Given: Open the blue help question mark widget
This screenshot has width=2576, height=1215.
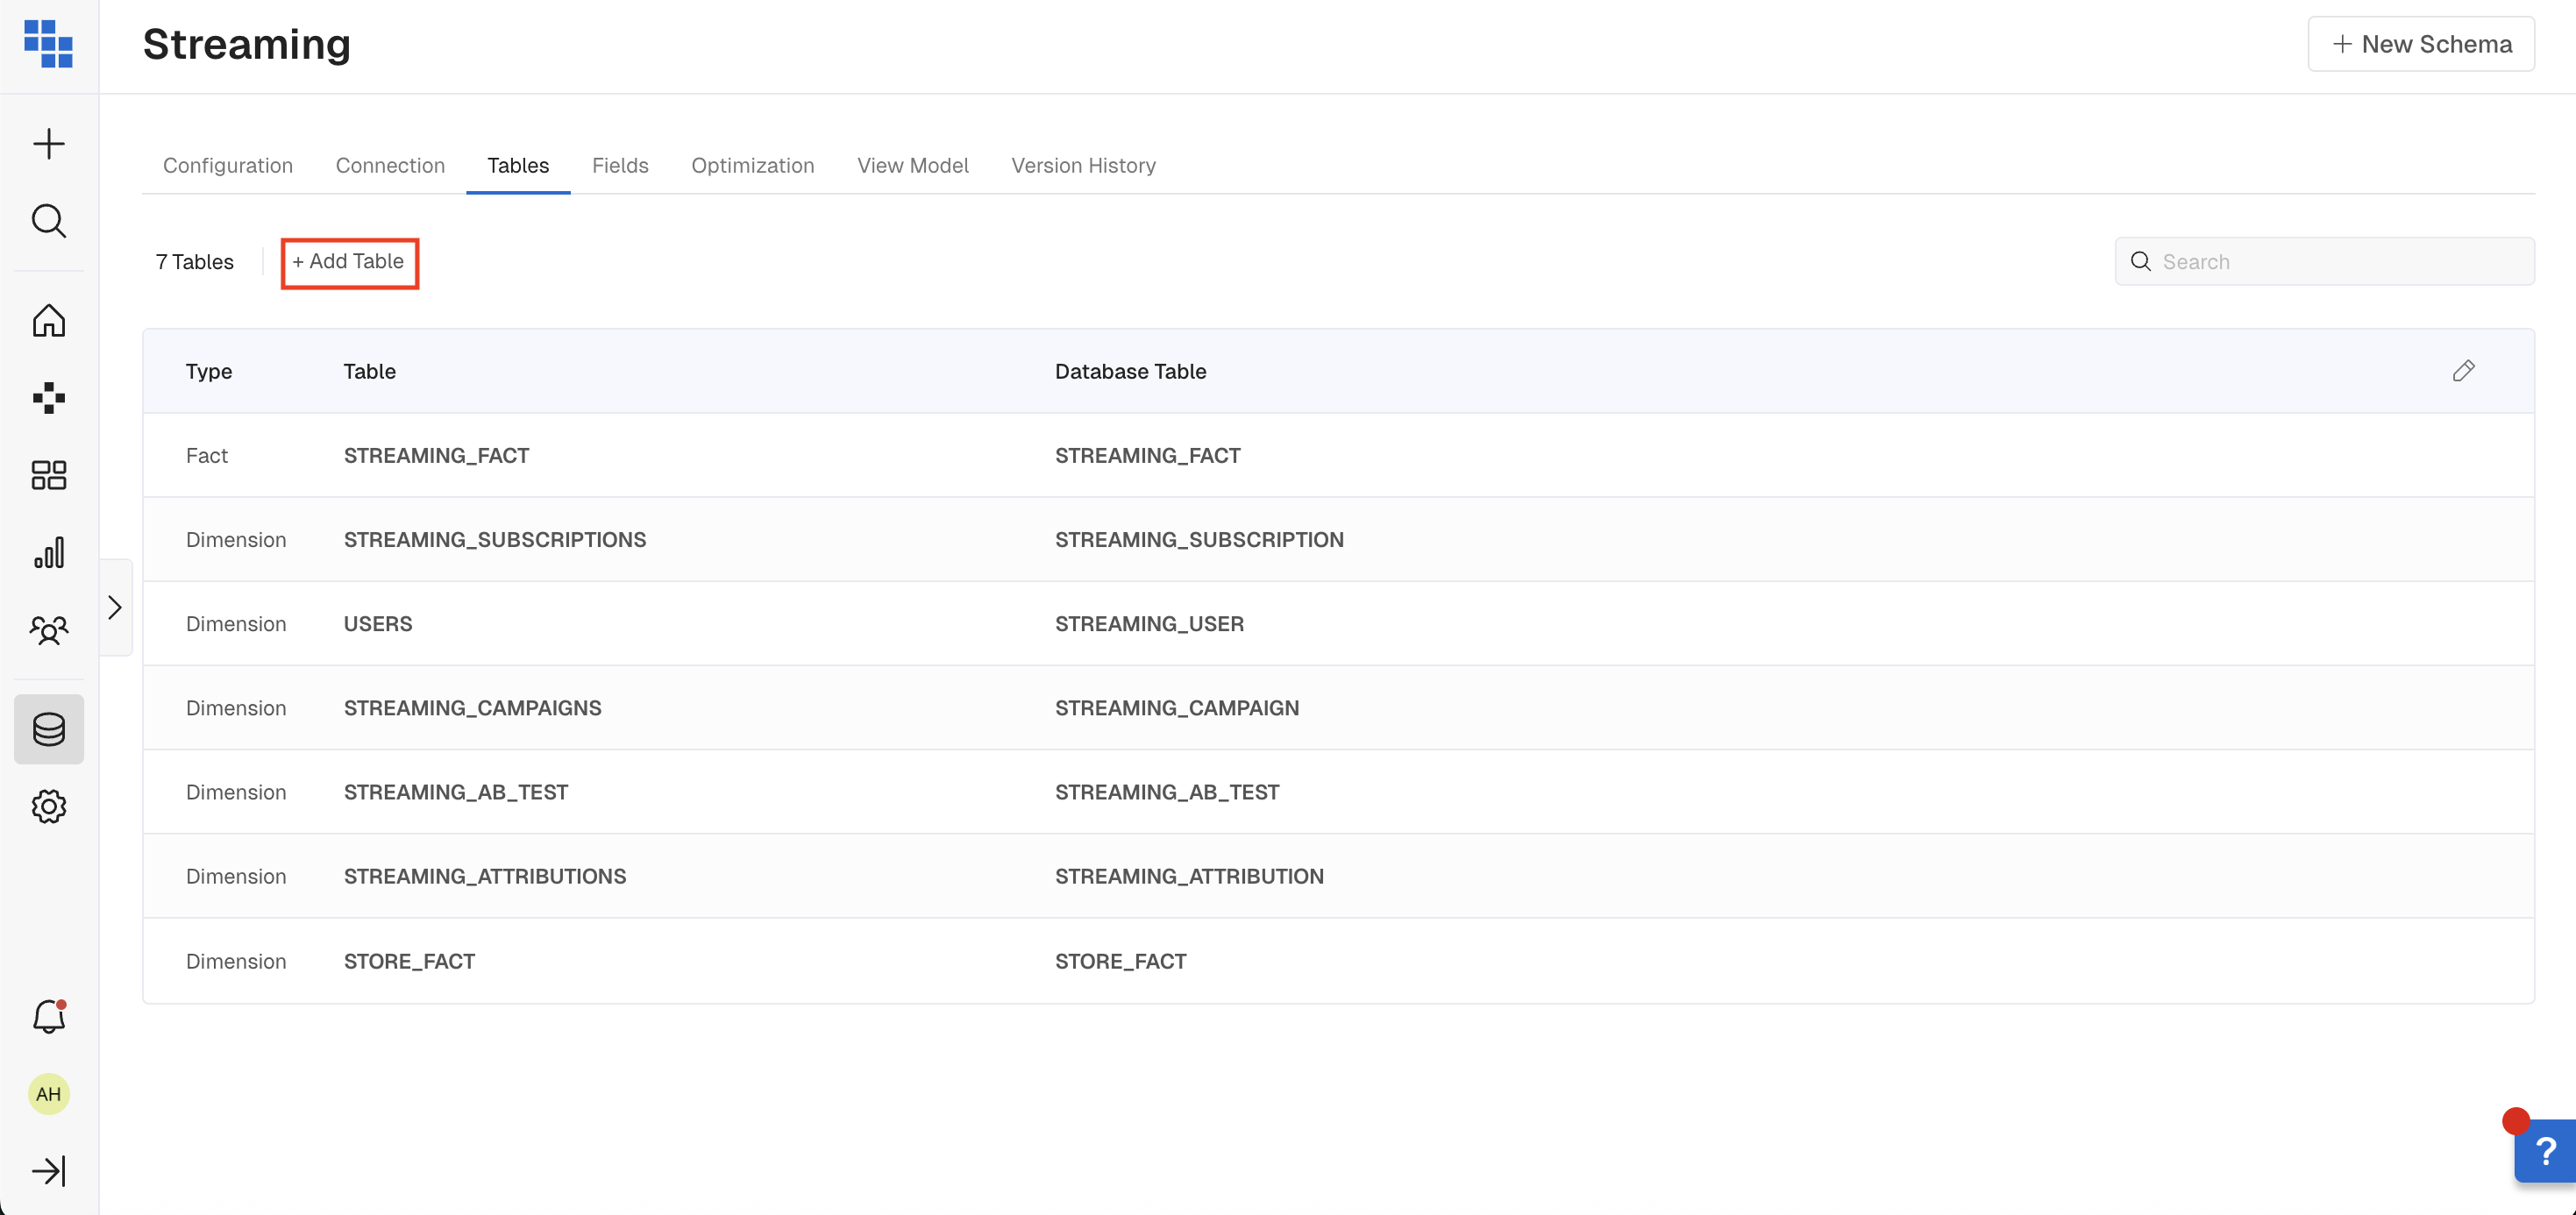Looking at the screenshot, I should click(2545, 1152).
